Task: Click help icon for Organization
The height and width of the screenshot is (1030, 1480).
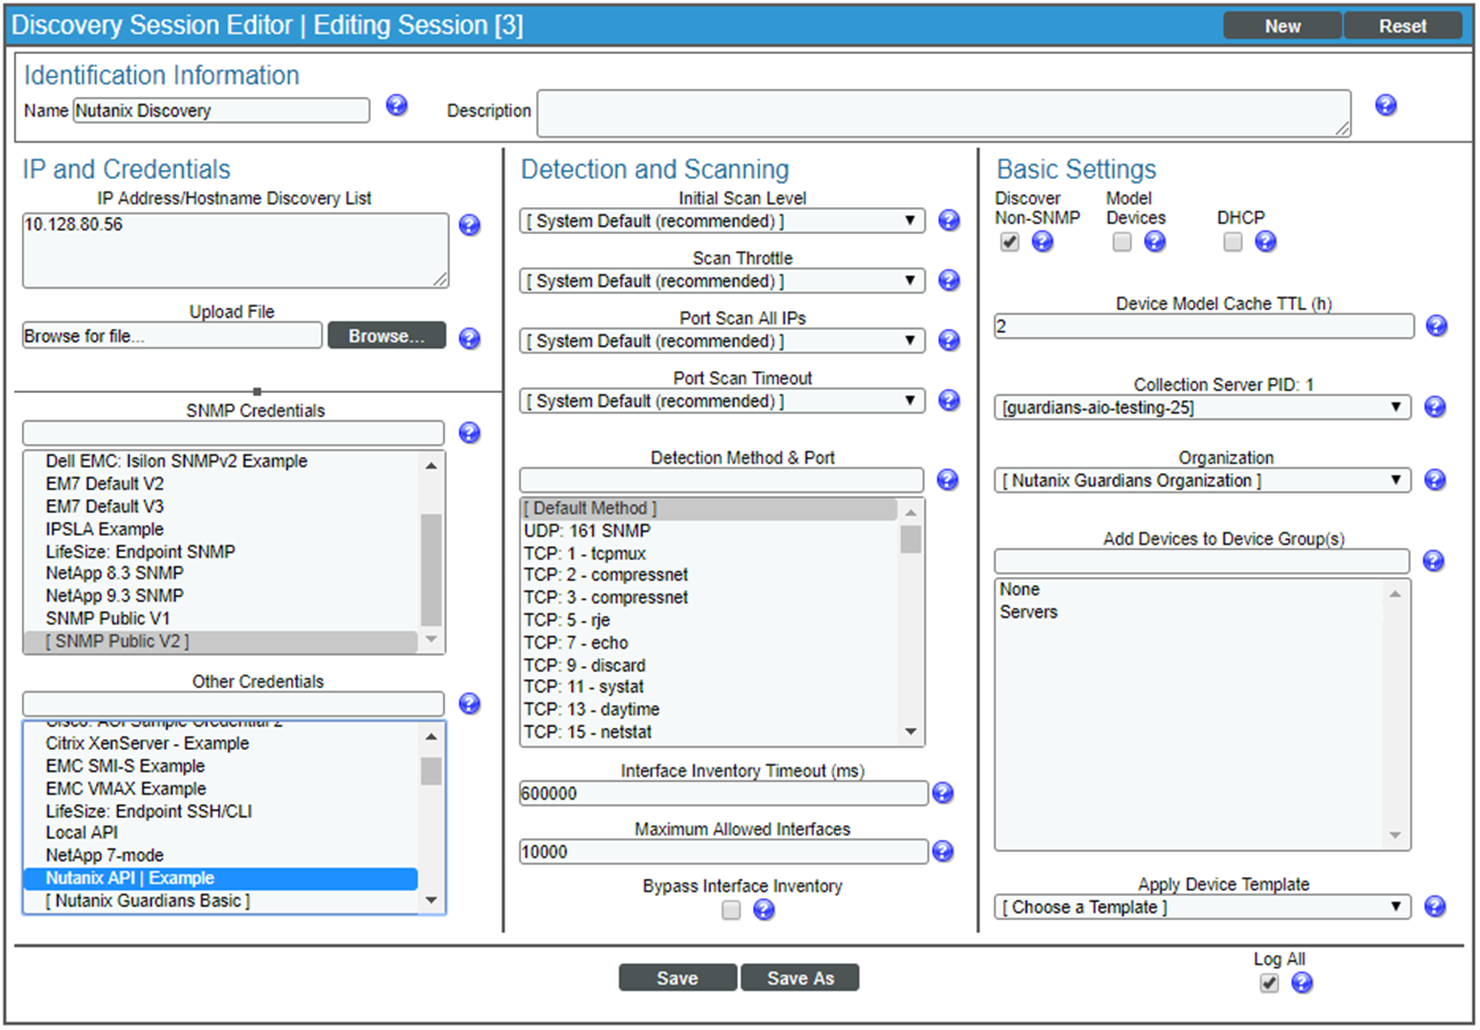Action: (x=1435, y=480)
